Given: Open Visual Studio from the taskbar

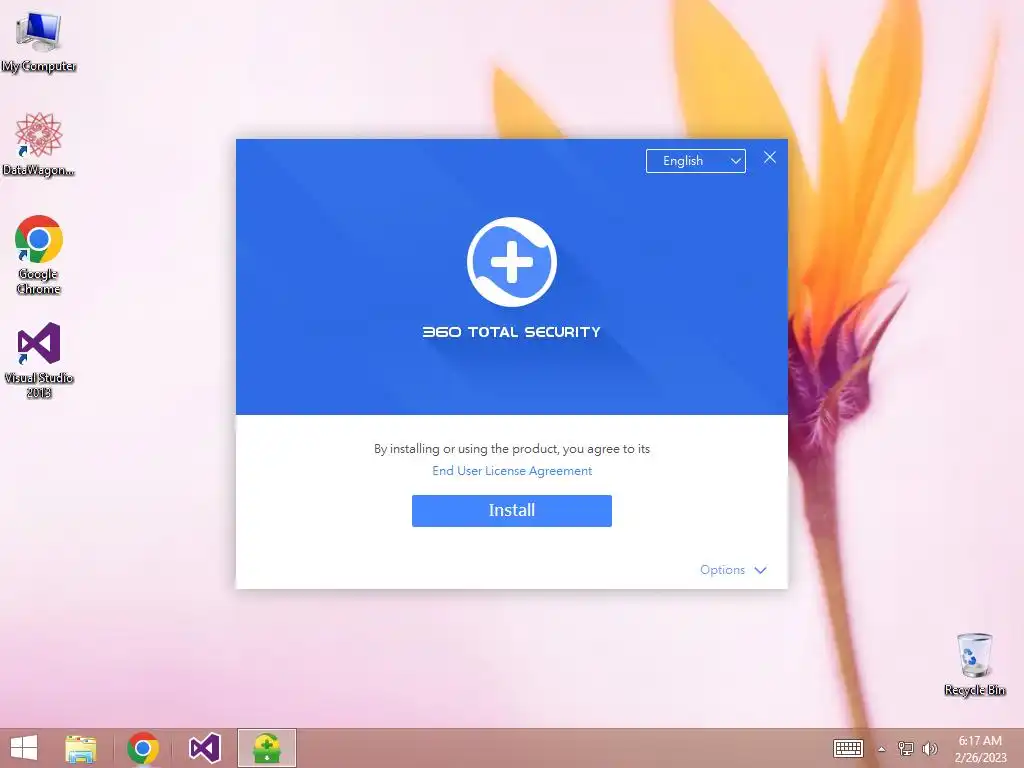Looking at the screenshot, I should tap(204, 748).
